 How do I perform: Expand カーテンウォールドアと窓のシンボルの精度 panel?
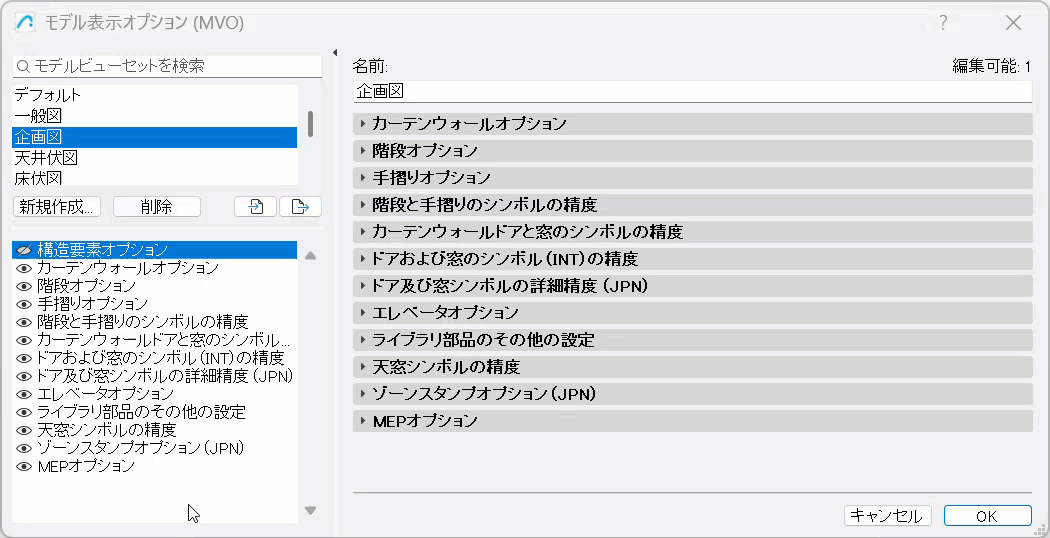(692, 232)
